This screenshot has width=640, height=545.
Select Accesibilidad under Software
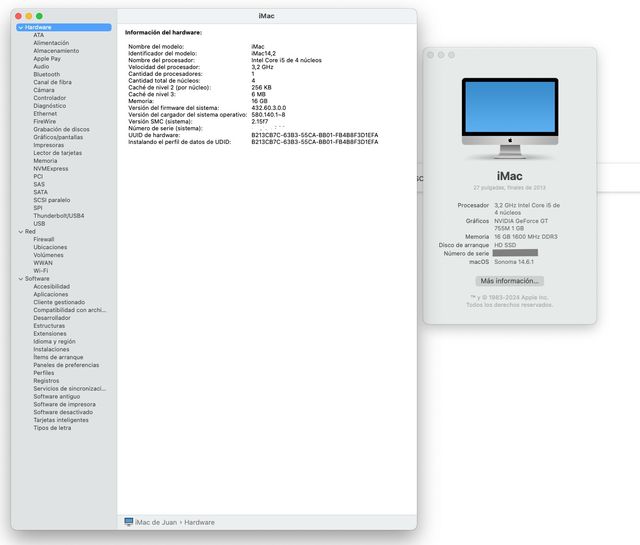51,287
